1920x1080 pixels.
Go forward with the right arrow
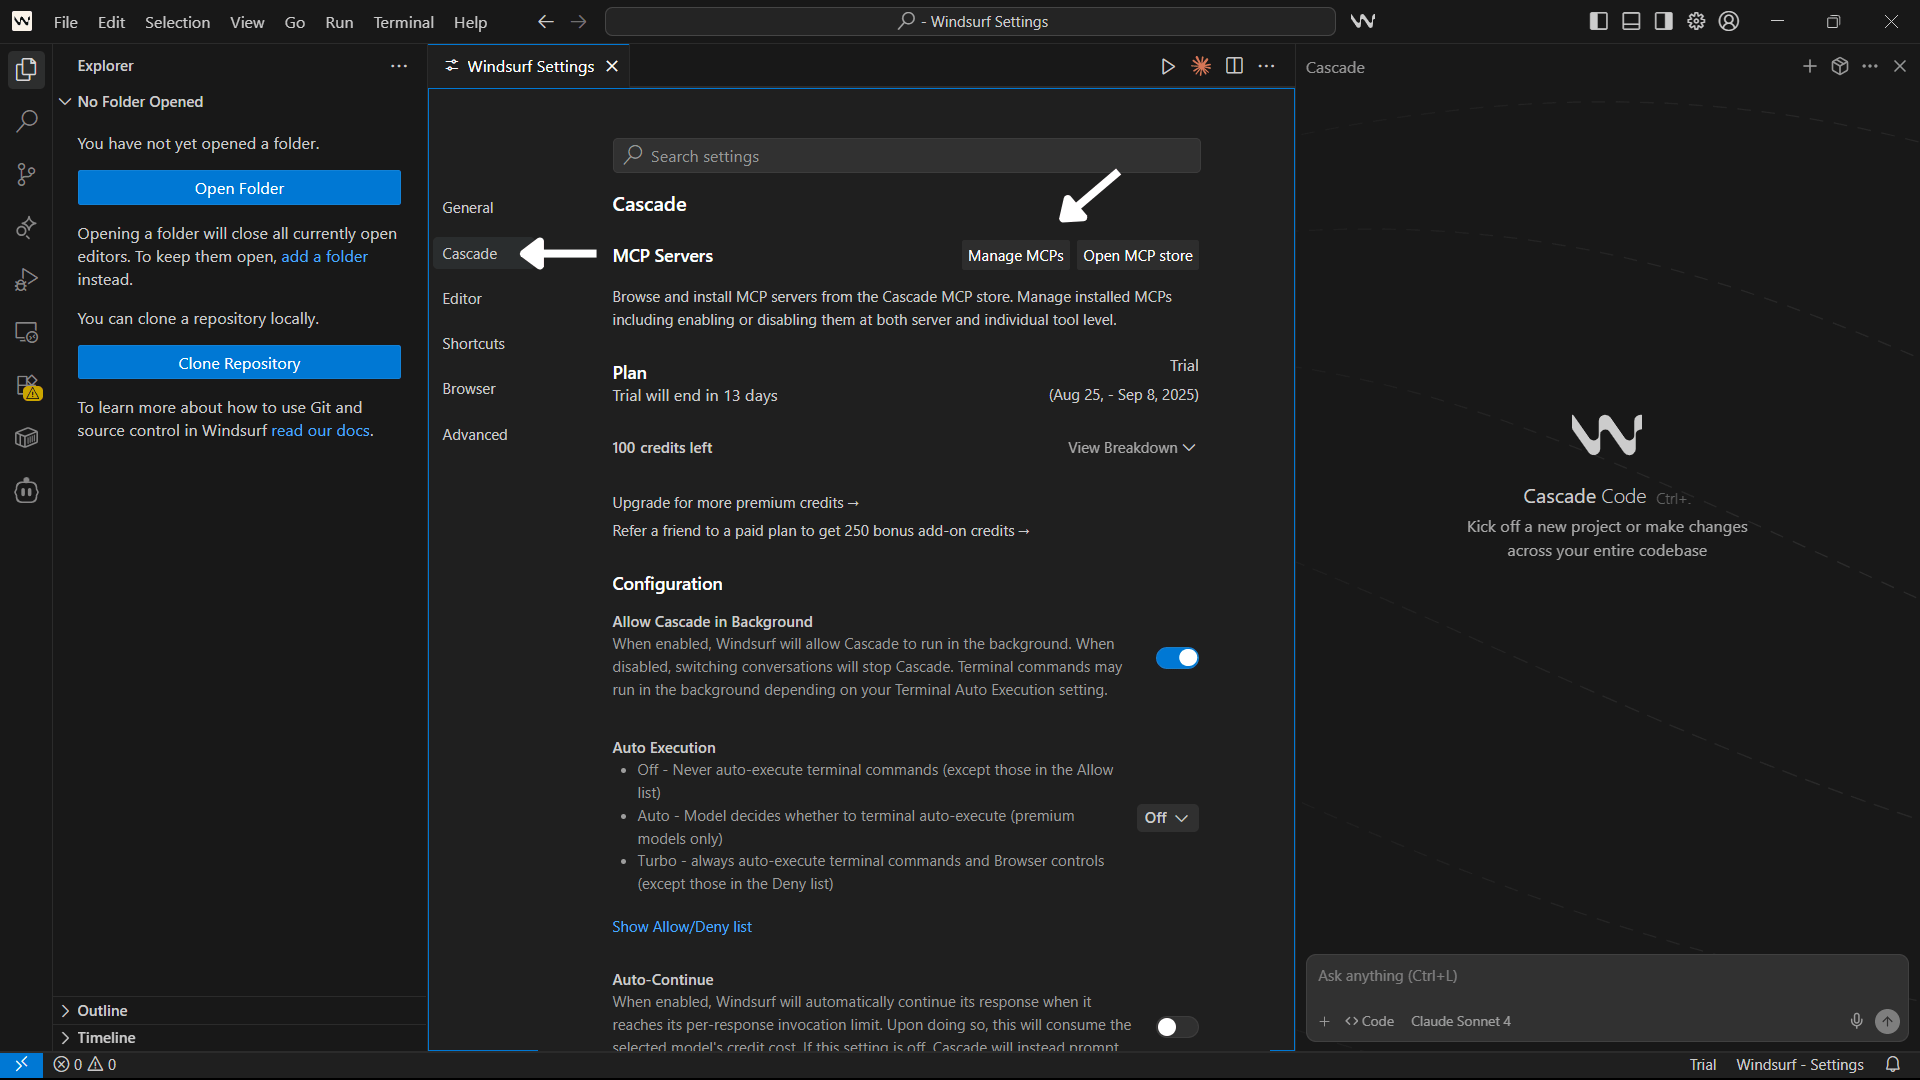(579, 21)
